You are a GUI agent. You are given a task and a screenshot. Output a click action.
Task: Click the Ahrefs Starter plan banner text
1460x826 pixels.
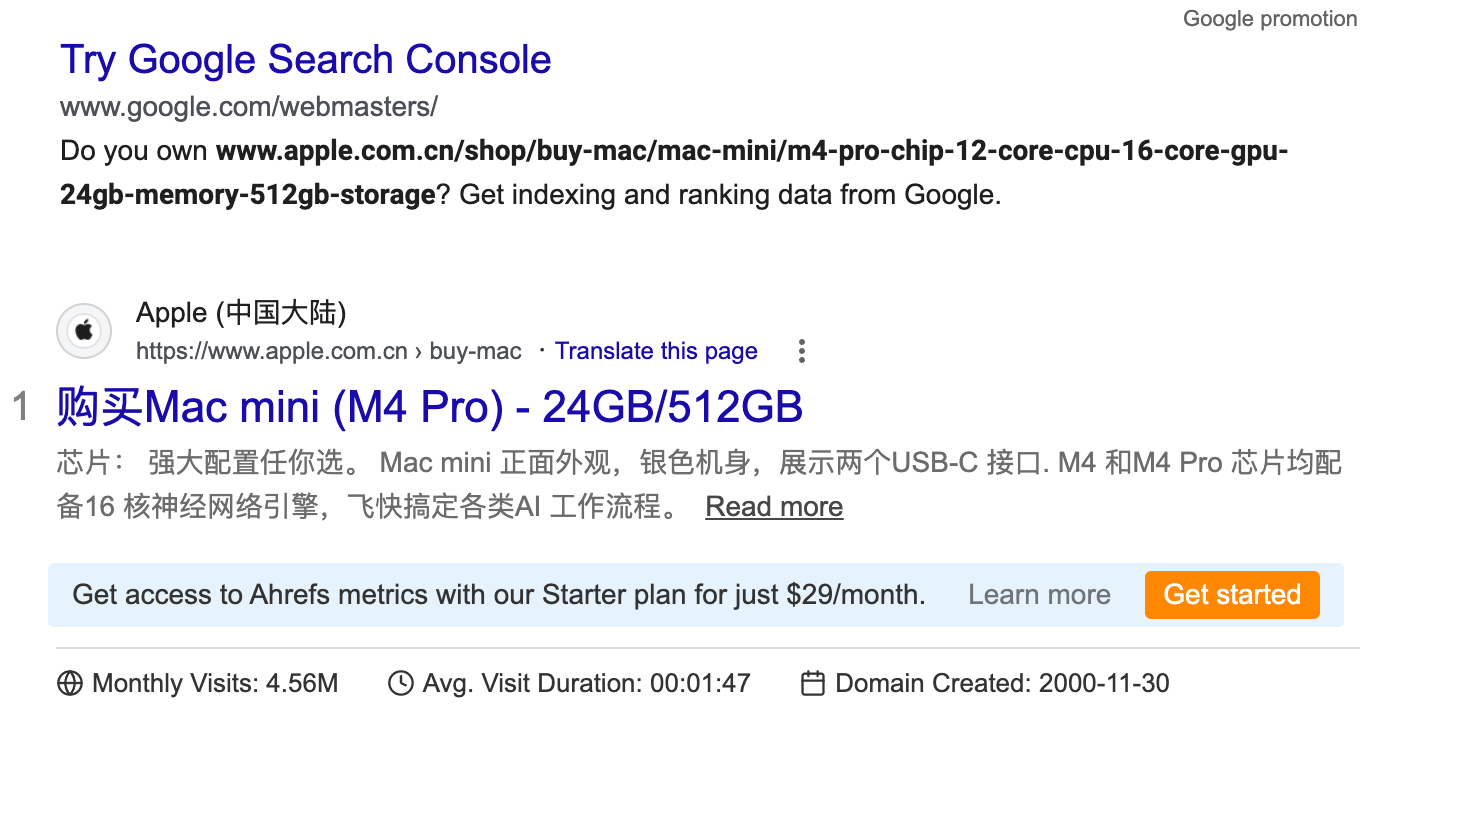tap(499, 595)
